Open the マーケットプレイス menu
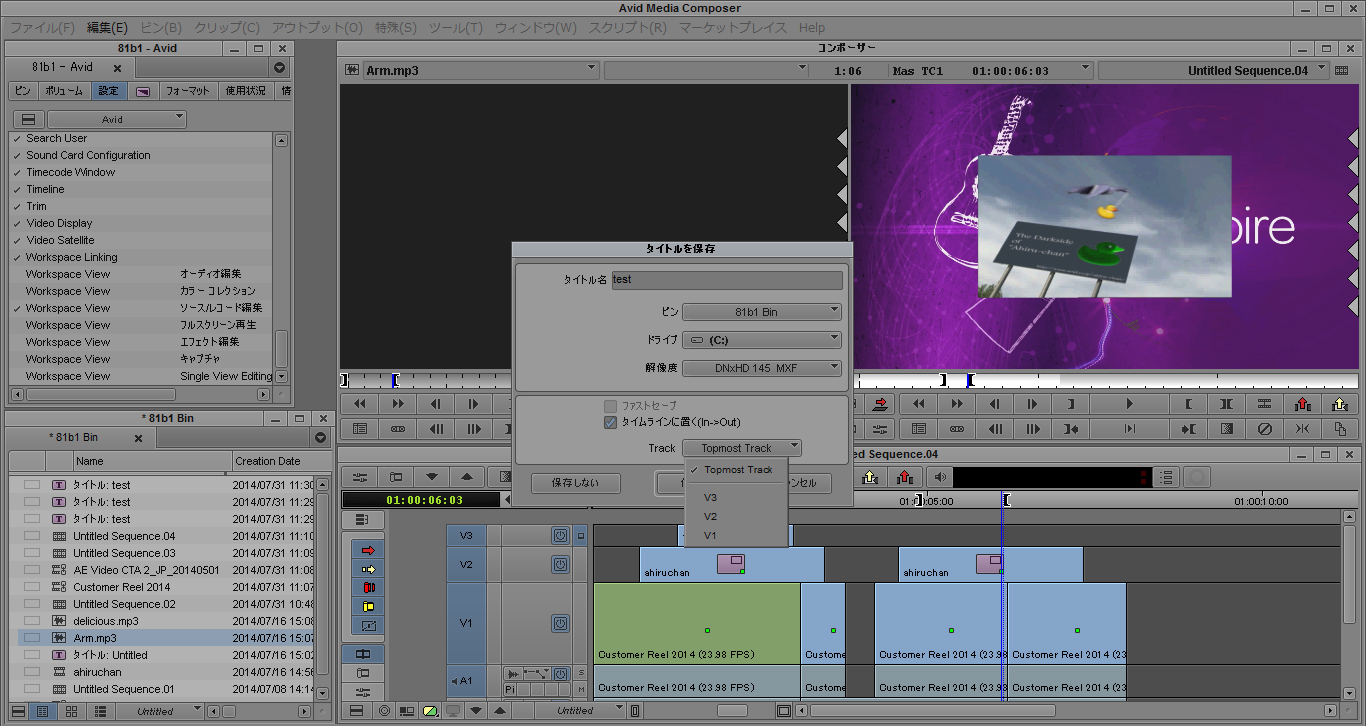 [x=732, y=28]
